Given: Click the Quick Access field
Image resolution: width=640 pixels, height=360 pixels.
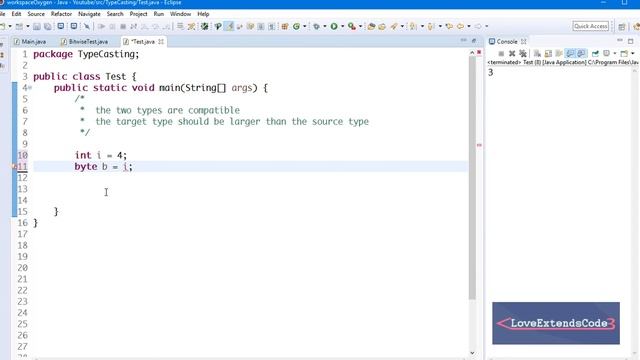Looking at the screenshot, I should pos(590,26).
